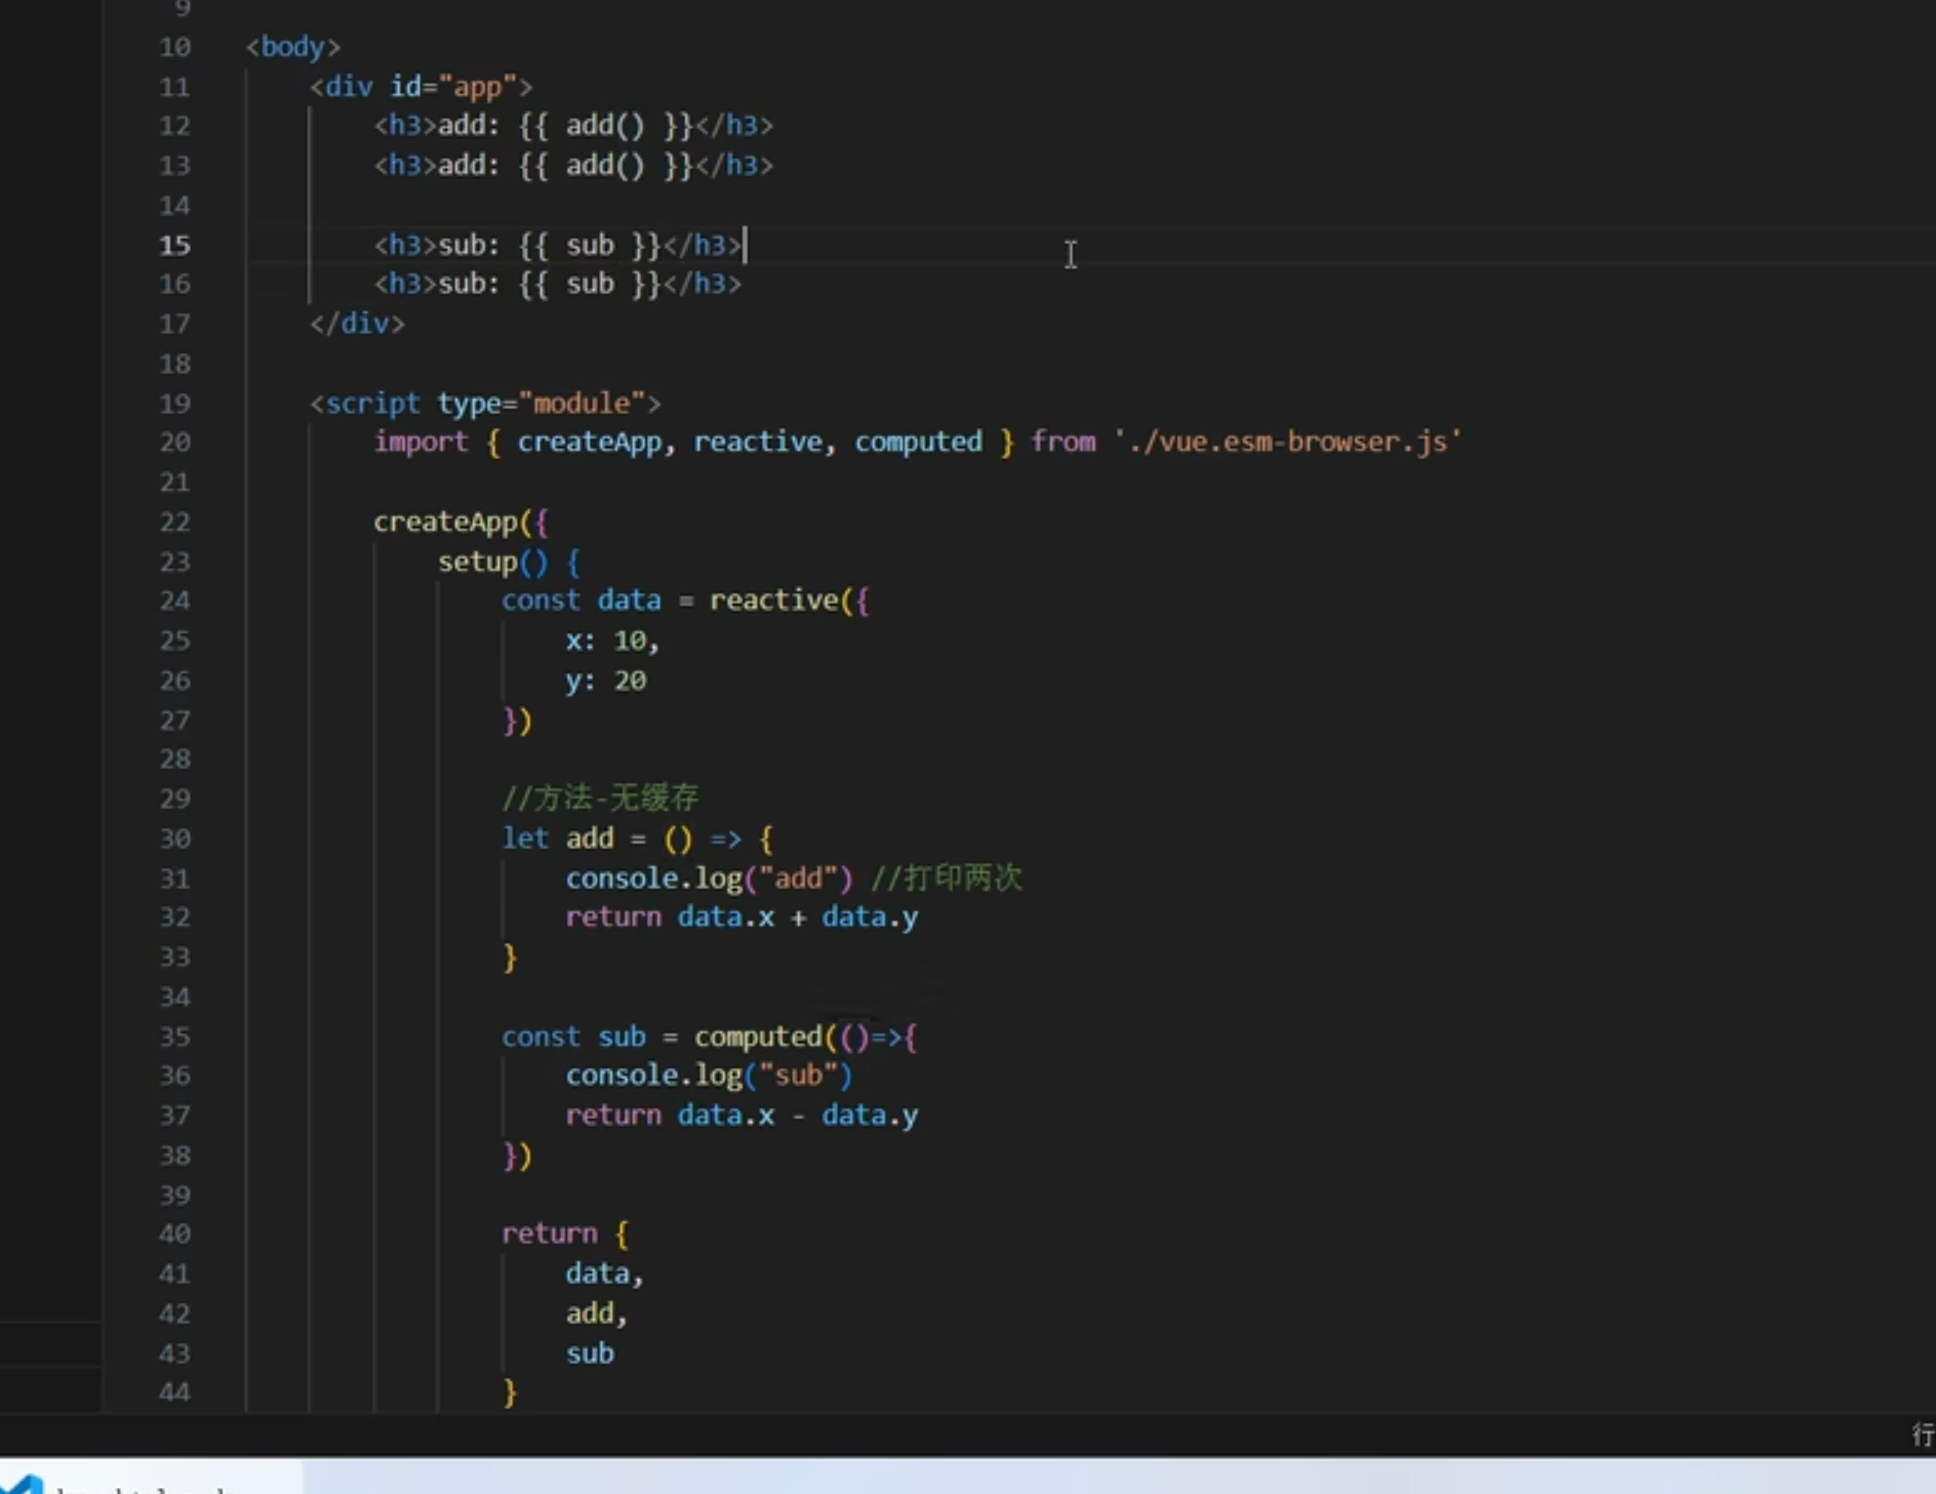Image resolution: width=1936 pixels, height=1494 pixels.
Task: Click the div id="app" opening tag
Action: coord(421,87)
